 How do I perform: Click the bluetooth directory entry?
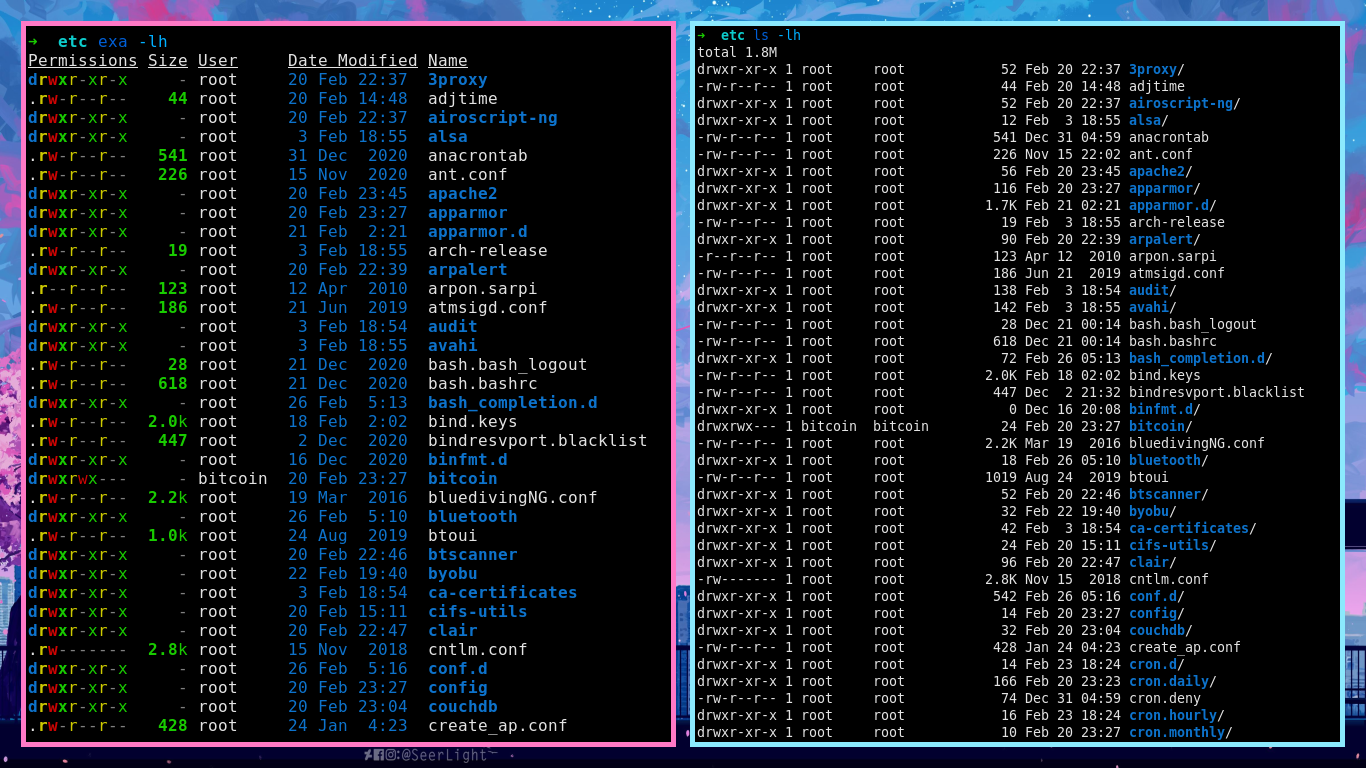(x=471, y=516)
